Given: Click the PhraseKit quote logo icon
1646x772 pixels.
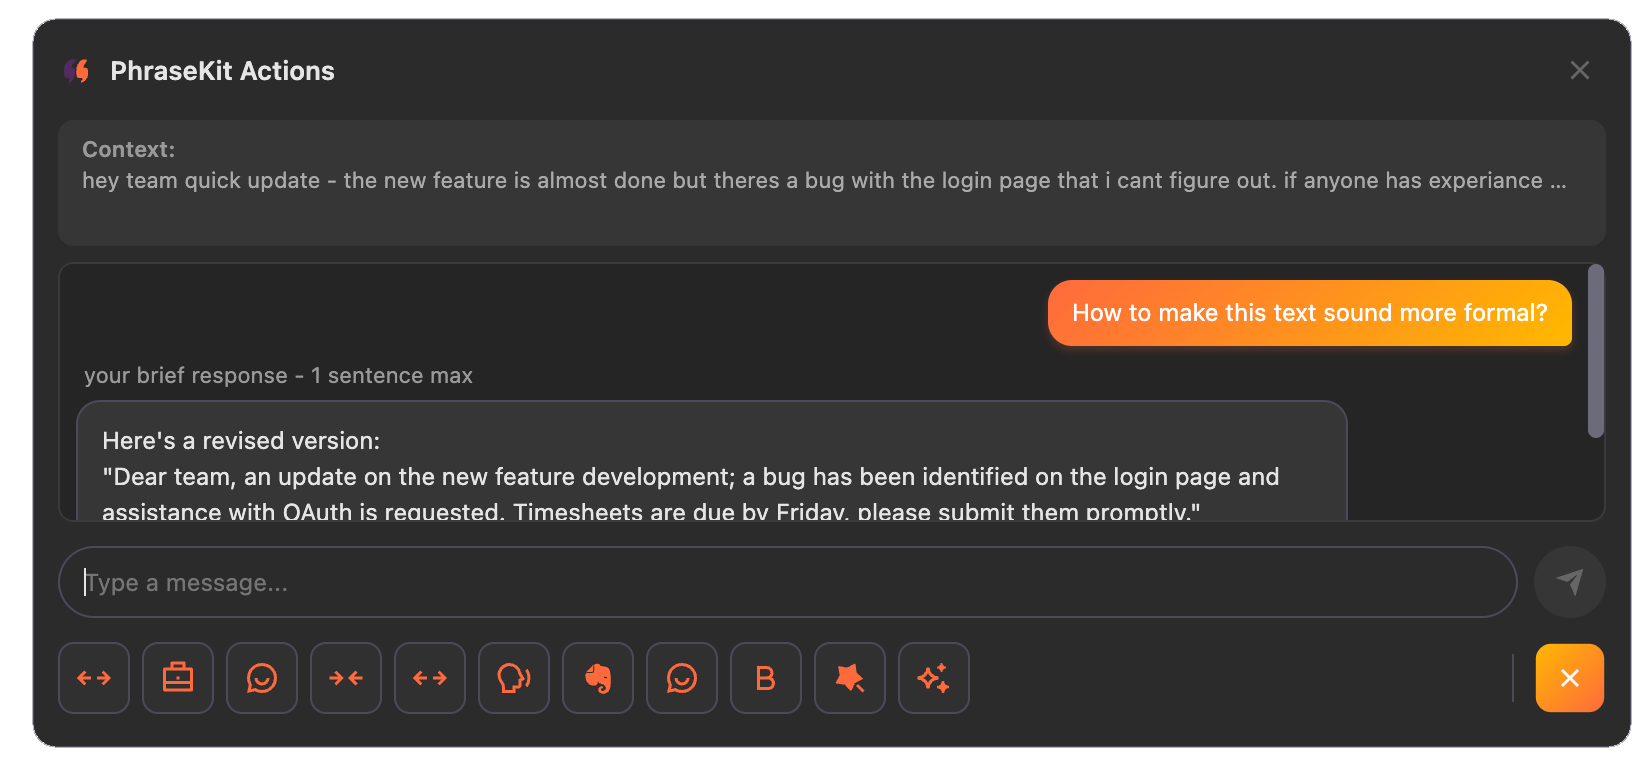Looking at the screenshot, I should (x=77, y=71).
